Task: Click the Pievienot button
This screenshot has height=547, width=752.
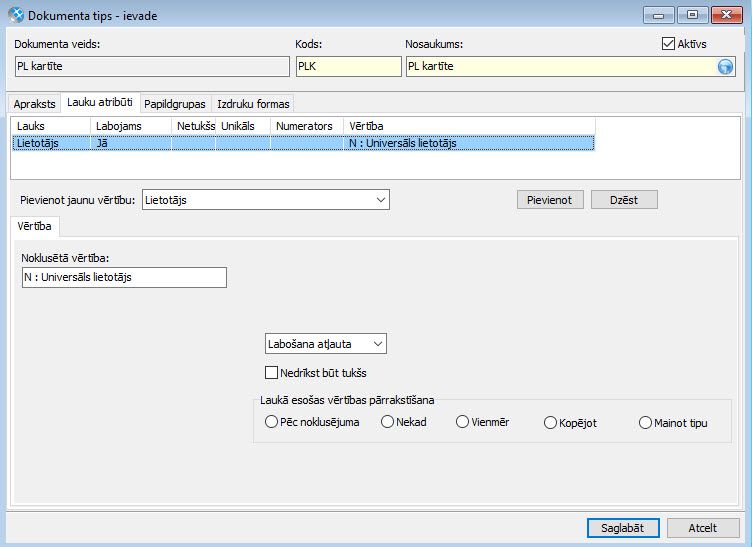Action: click(550, 200)
